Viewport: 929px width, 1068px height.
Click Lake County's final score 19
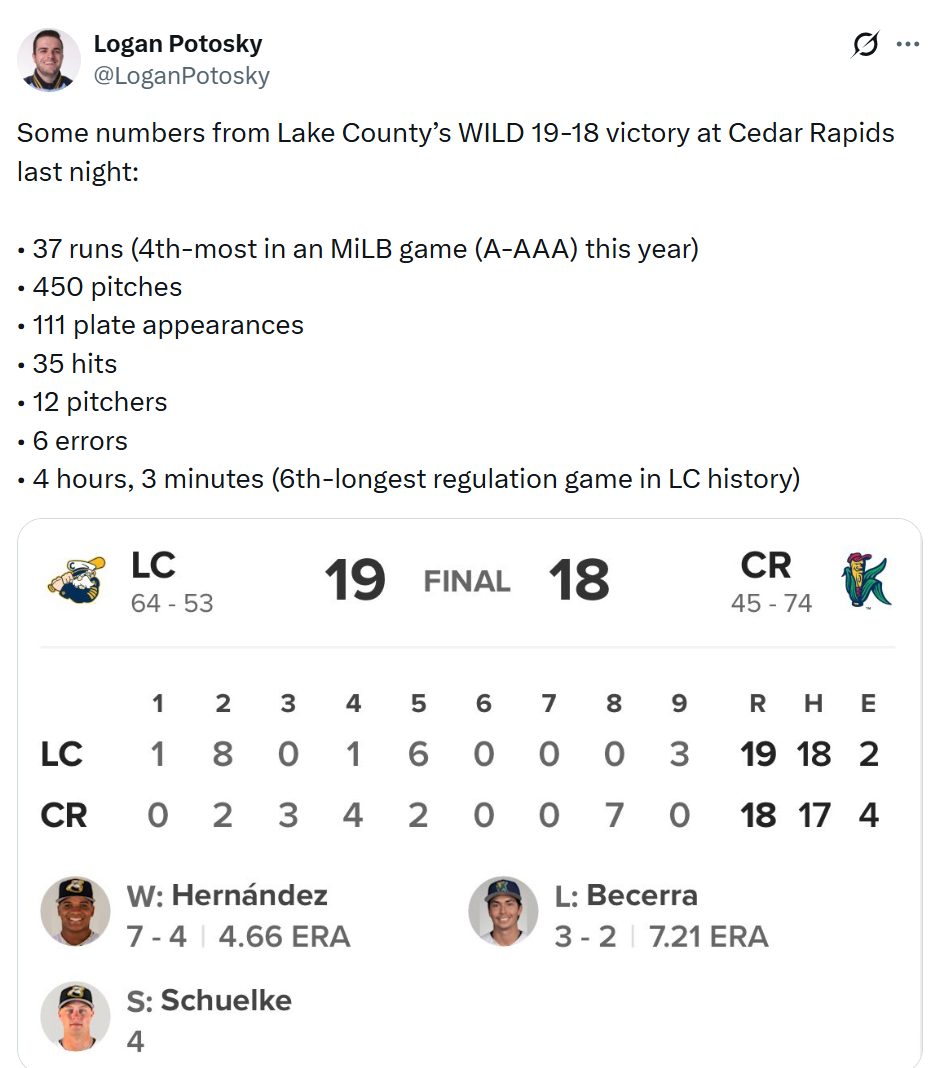[x=355, y=580]
